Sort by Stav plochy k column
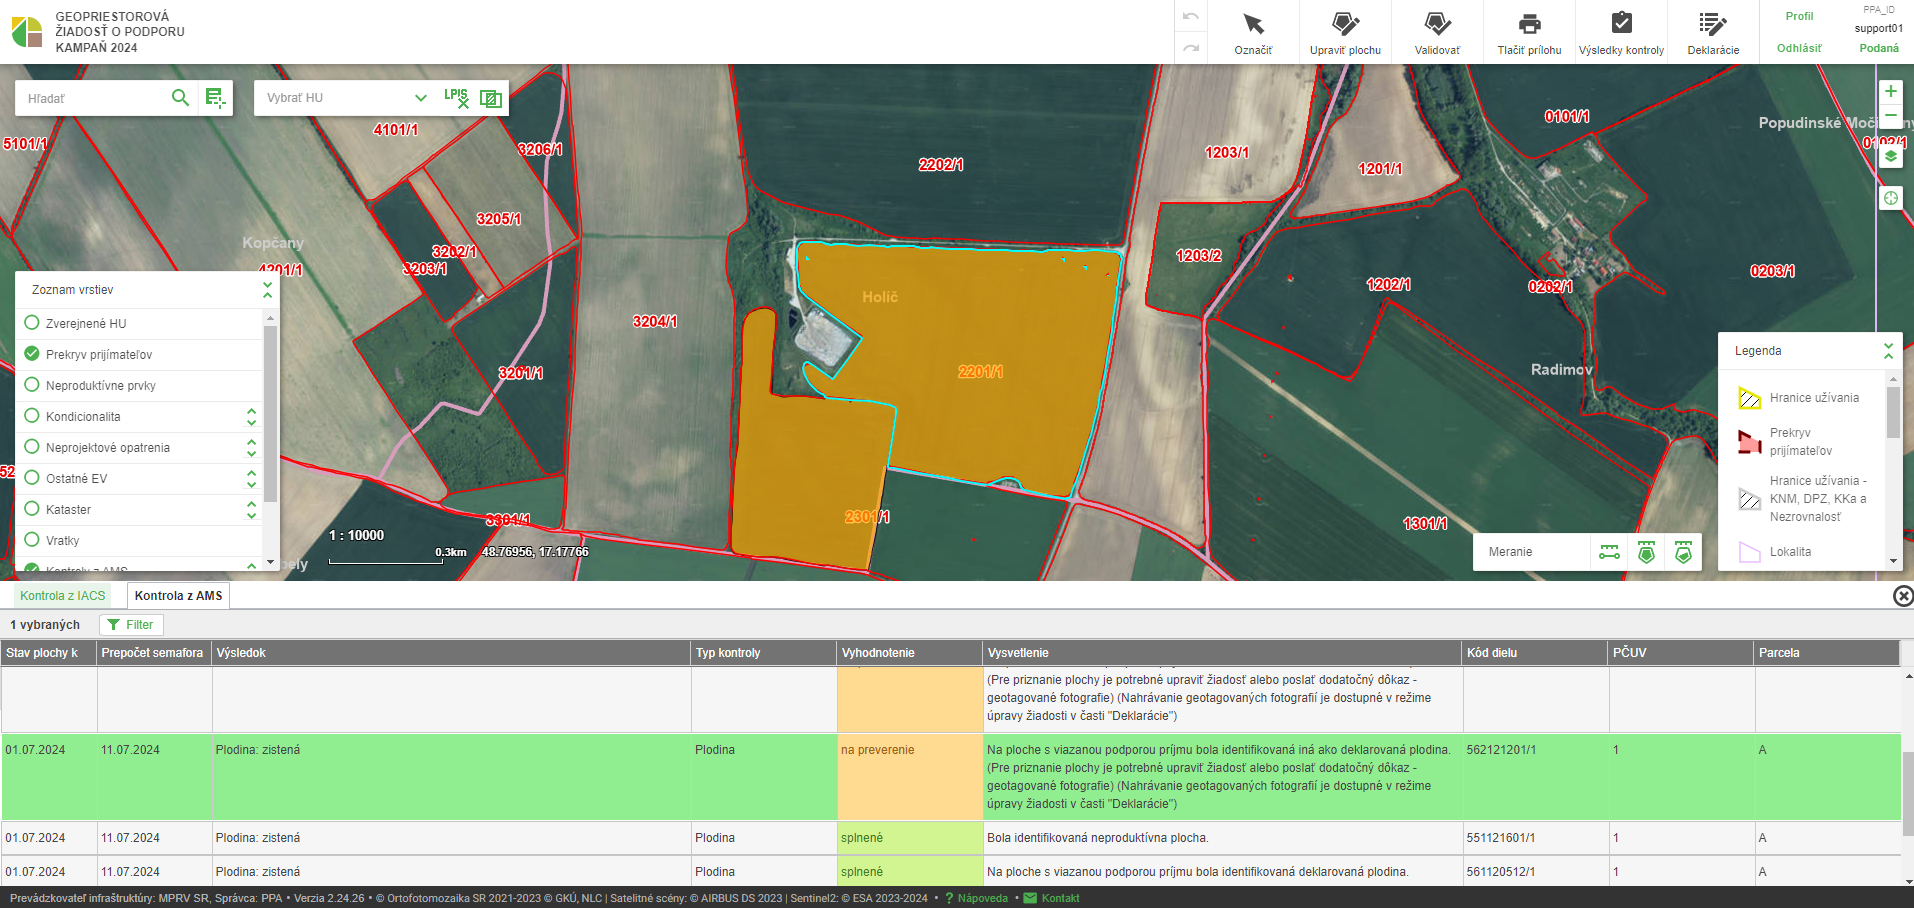1914x908 pixels. click(x=48, y=653)
